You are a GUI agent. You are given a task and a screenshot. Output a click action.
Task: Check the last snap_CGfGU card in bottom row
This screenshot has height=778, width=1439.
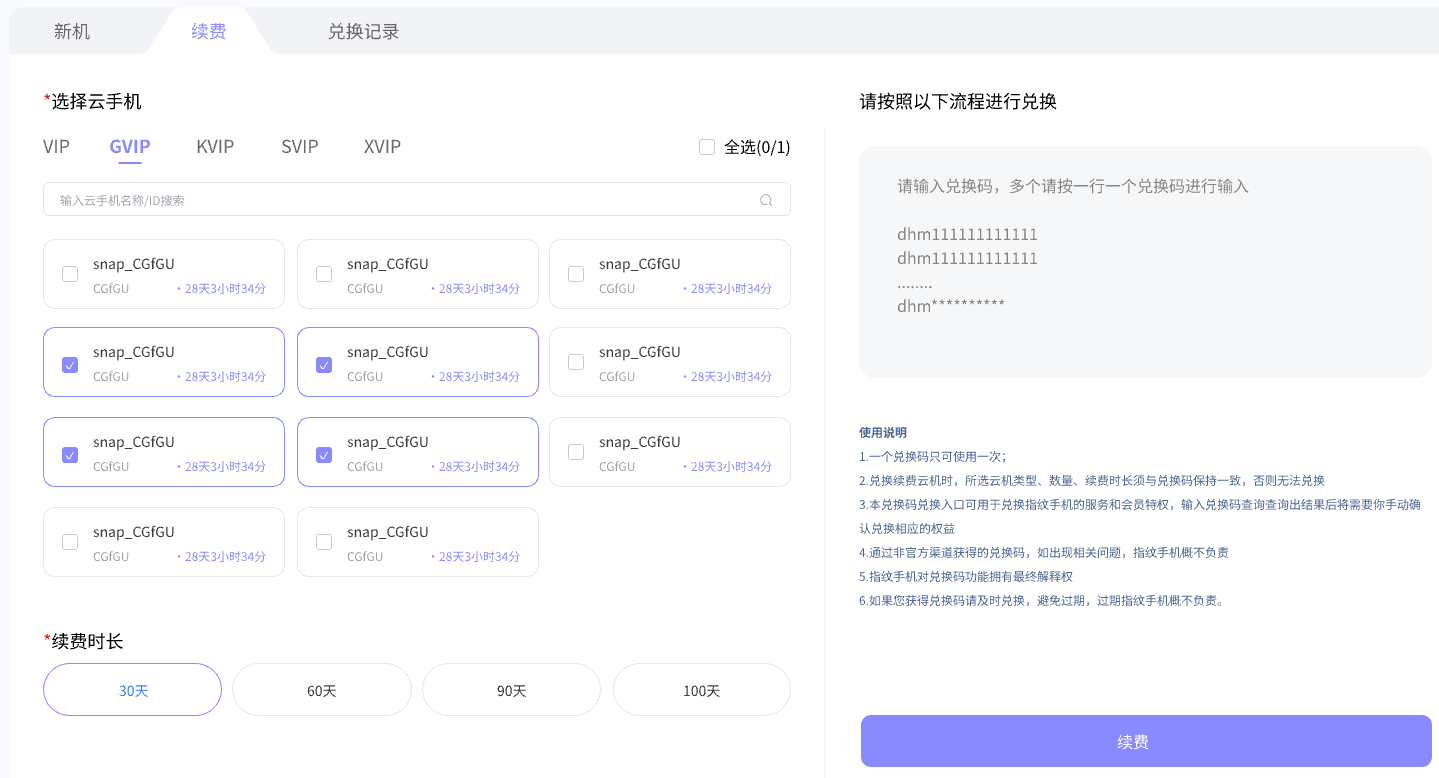(x=324, y=542)
